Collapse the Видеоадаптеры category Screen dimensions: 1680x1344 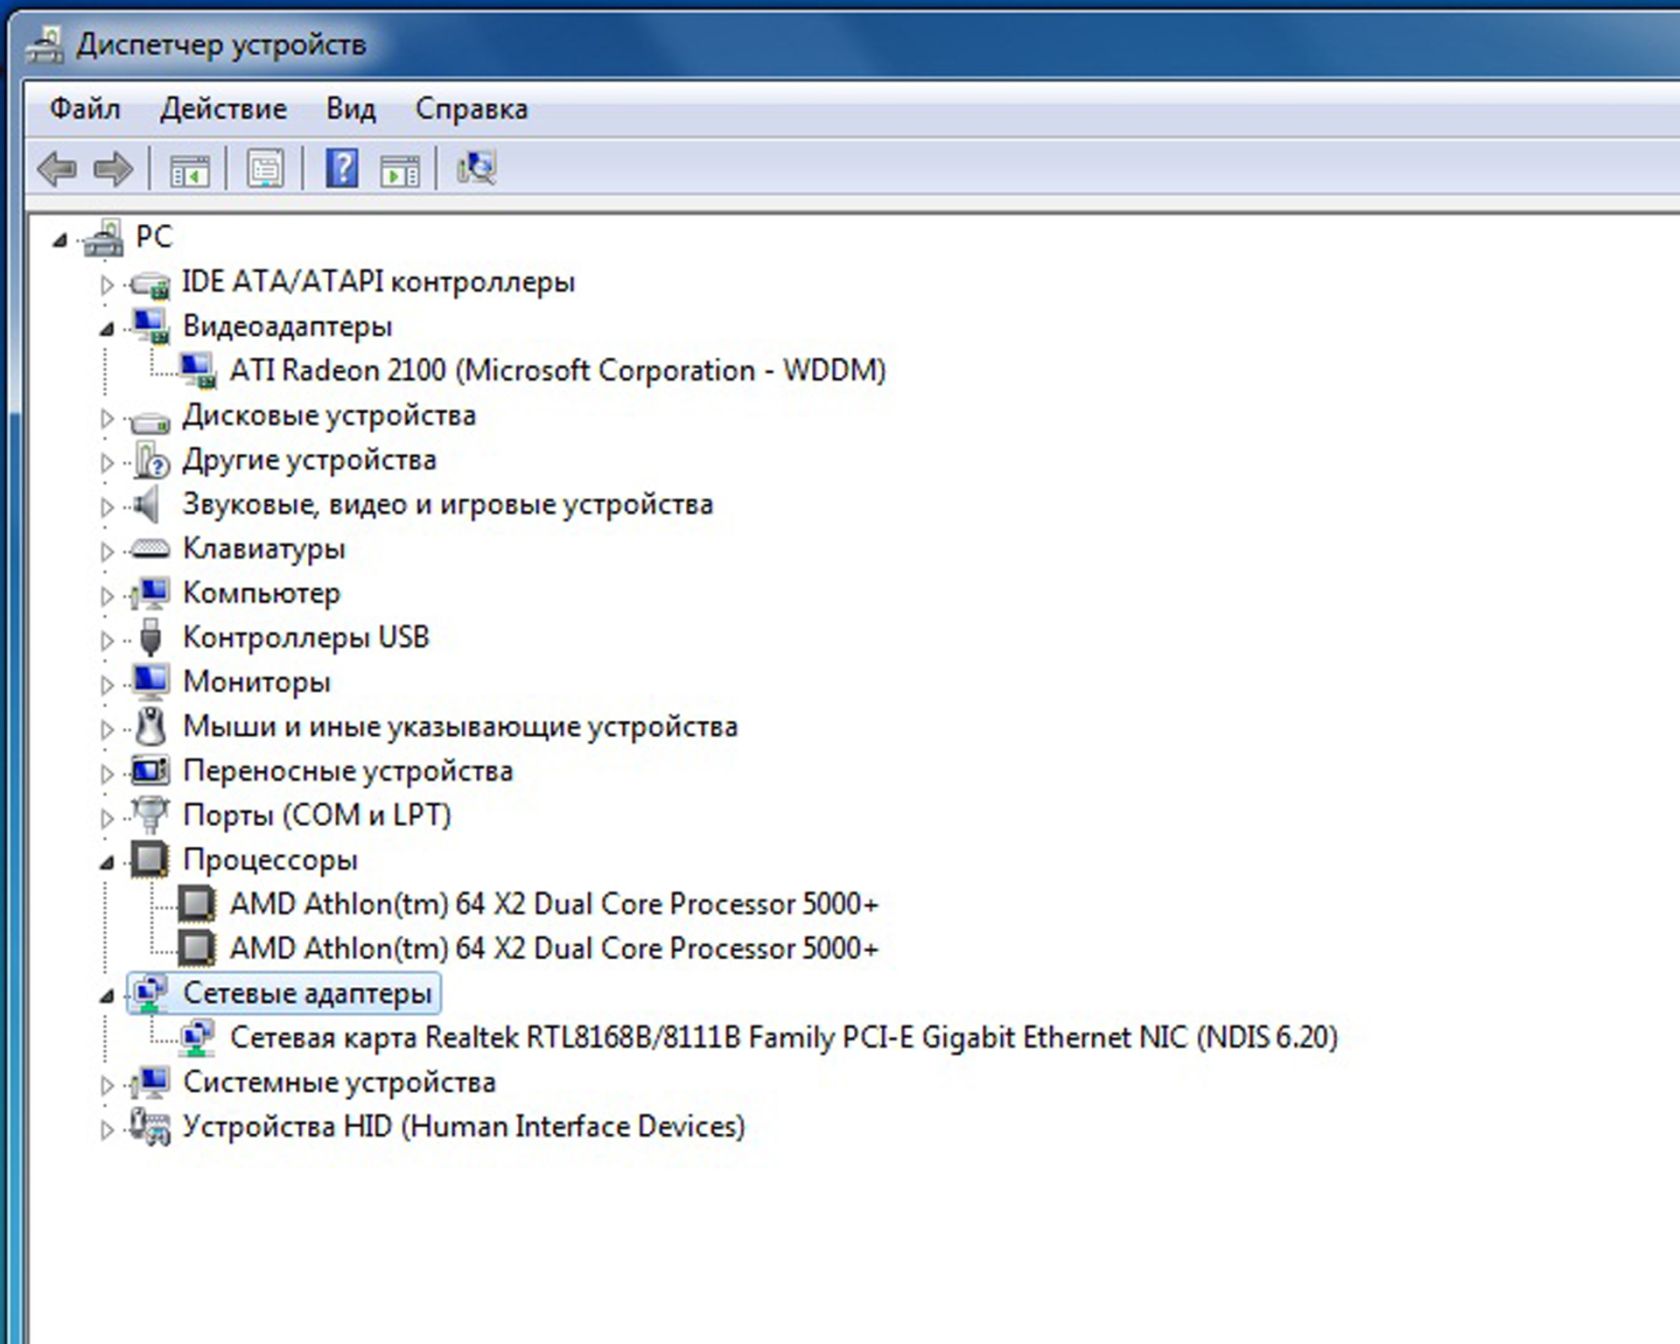point(106,328)
